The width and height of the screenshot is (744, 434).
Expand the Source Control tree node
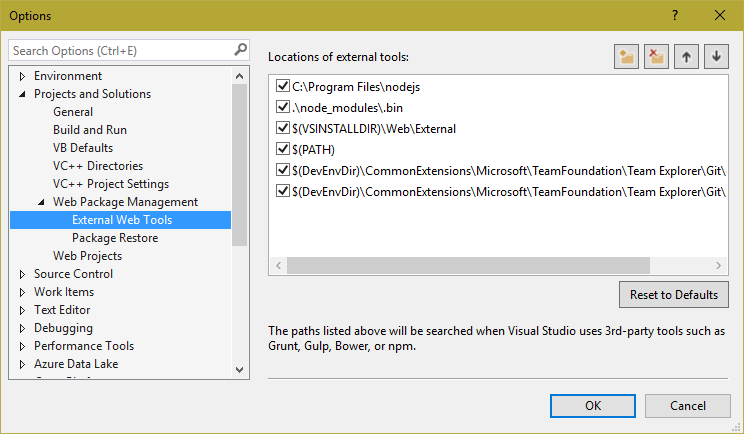click(23, 274)
